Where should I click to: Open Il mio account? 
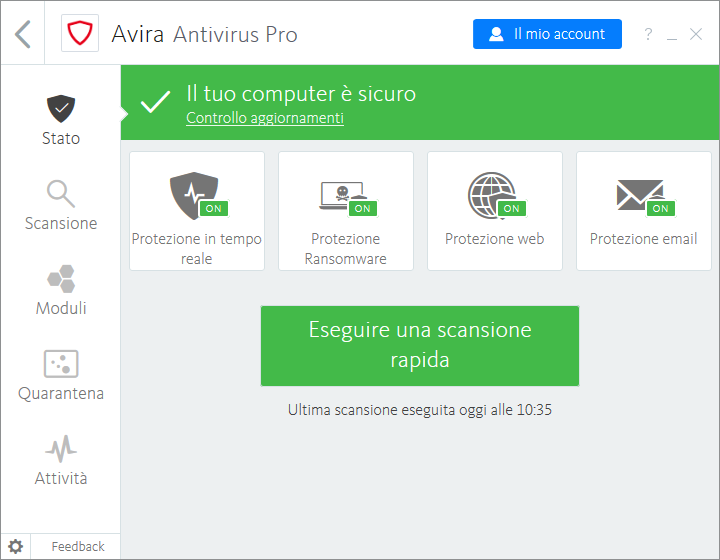pos(547,34)
